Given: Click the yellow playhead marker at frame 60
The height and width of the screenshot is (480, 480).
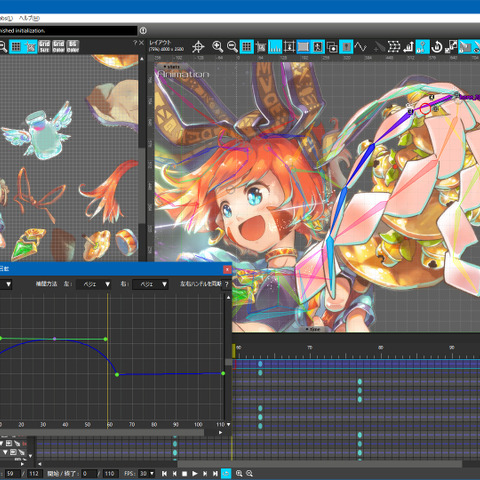Looking at the screenshot, I should [x=234, y=351].
